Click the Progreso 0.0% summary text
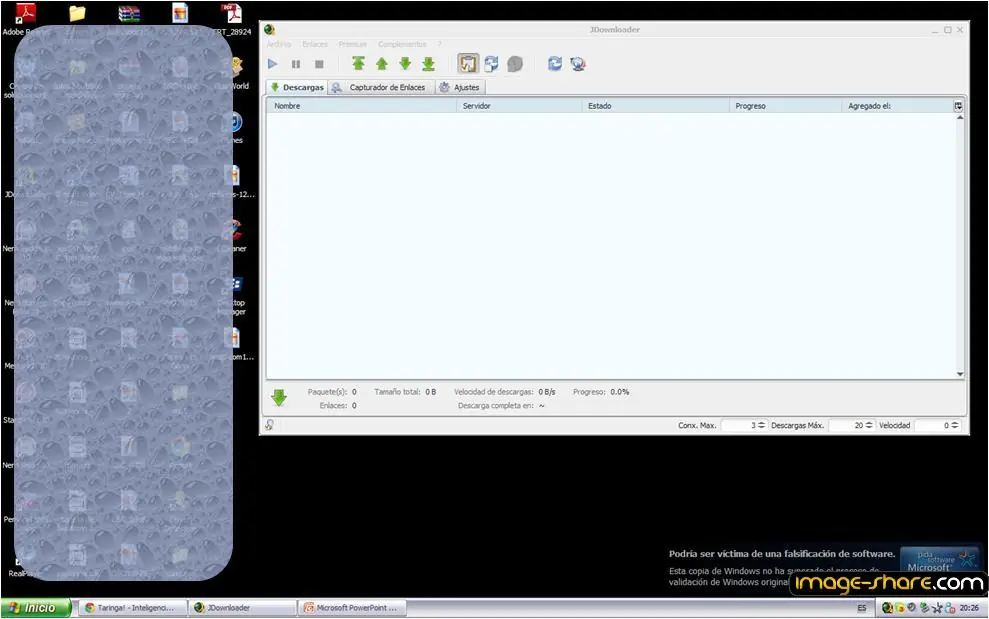The height and width of the screenshot is (619, 989). tap(601, 392)
